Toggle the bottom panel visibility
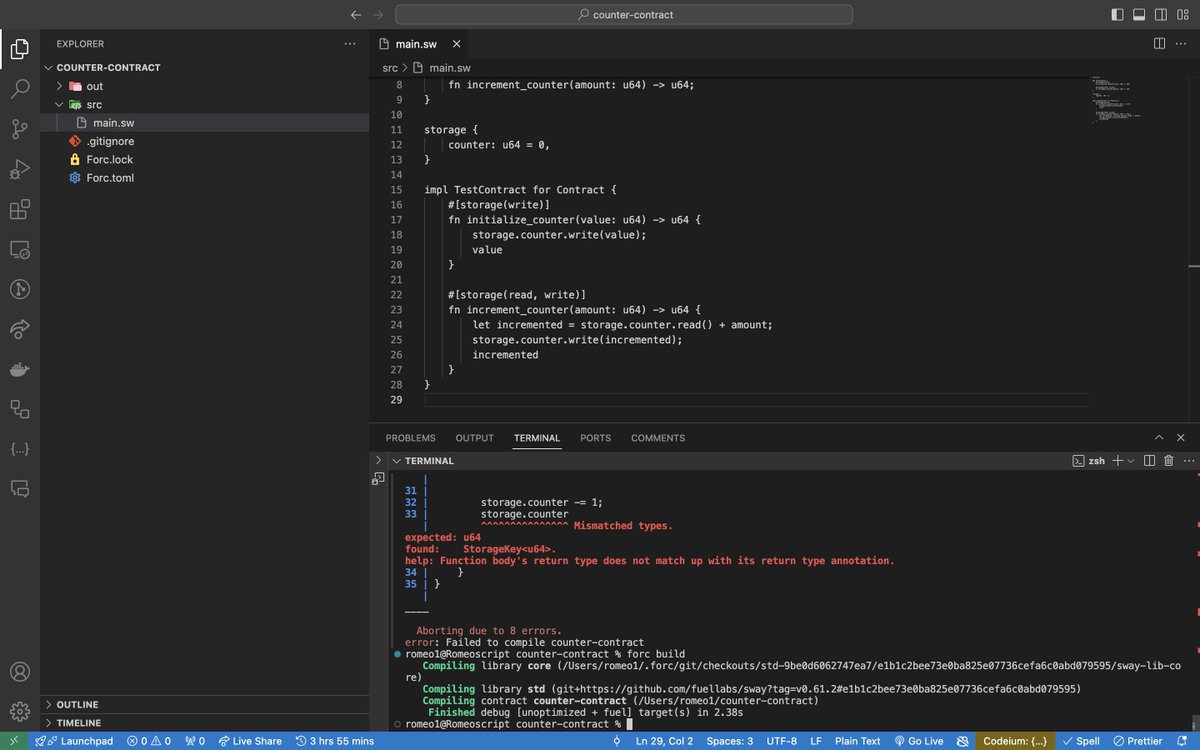 (1138, 15)
